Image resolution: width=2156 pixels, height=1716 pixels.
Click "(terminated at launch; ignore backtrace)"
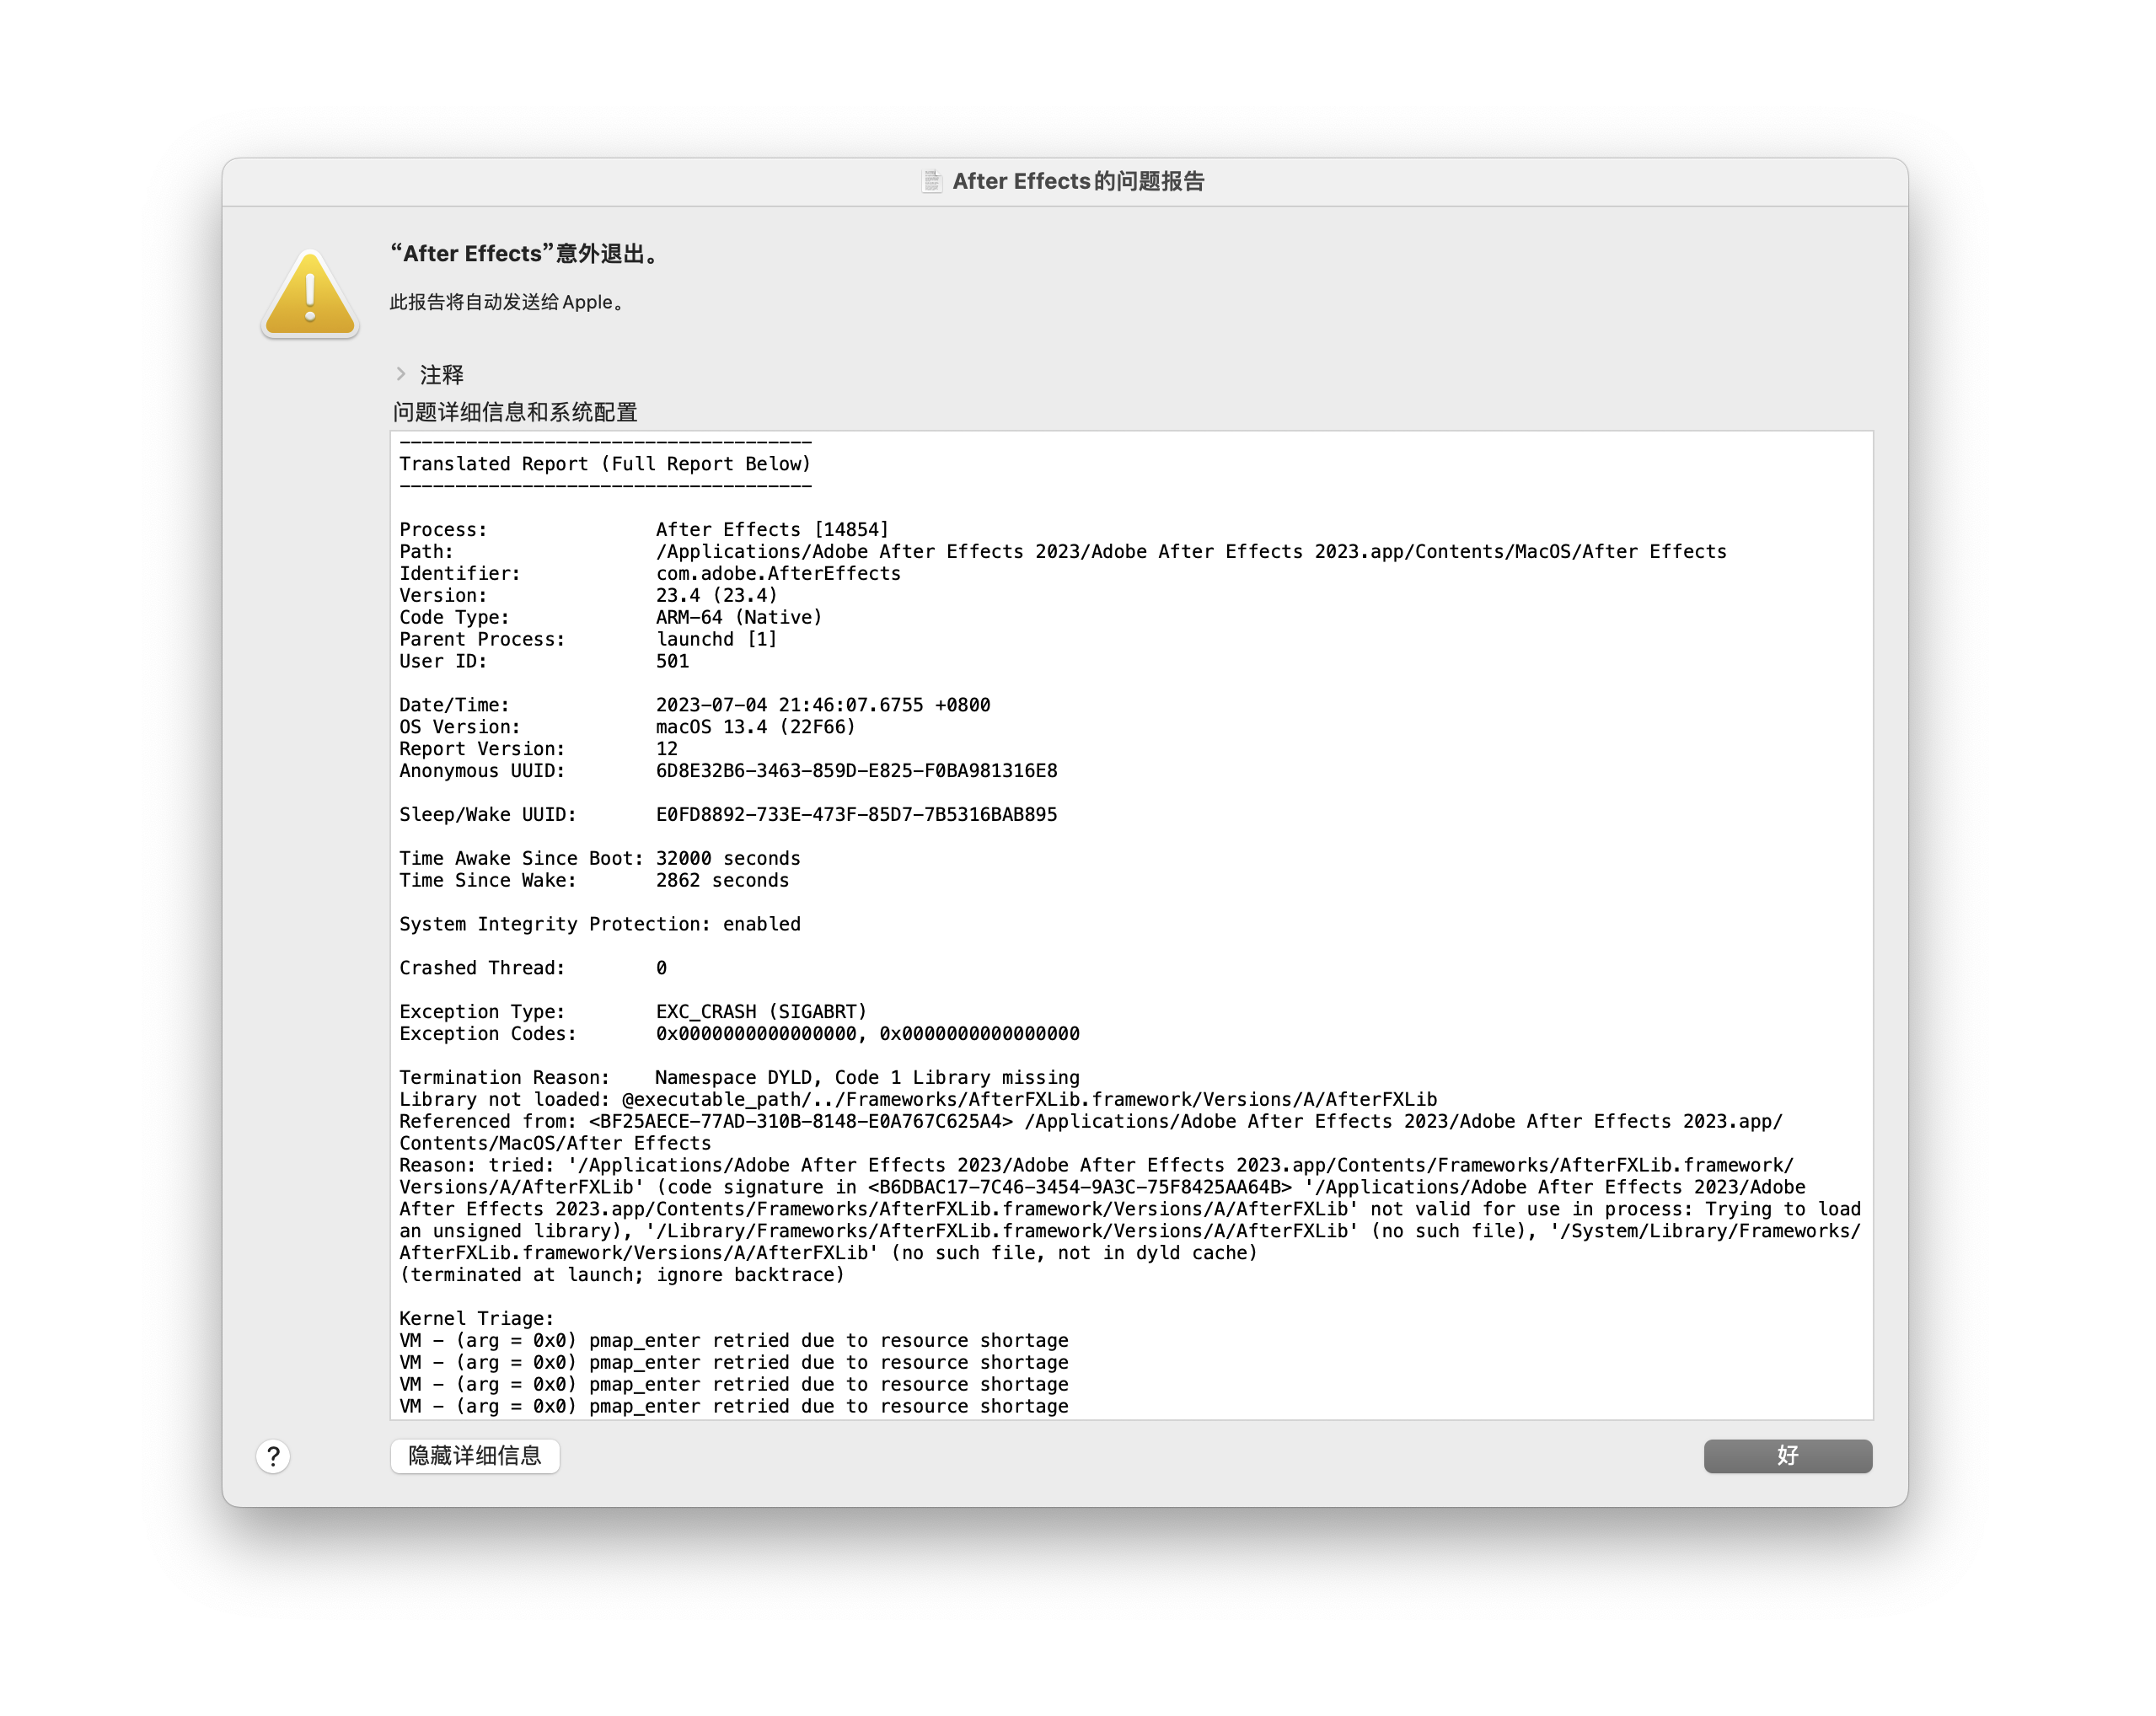tap(622, 1275)
